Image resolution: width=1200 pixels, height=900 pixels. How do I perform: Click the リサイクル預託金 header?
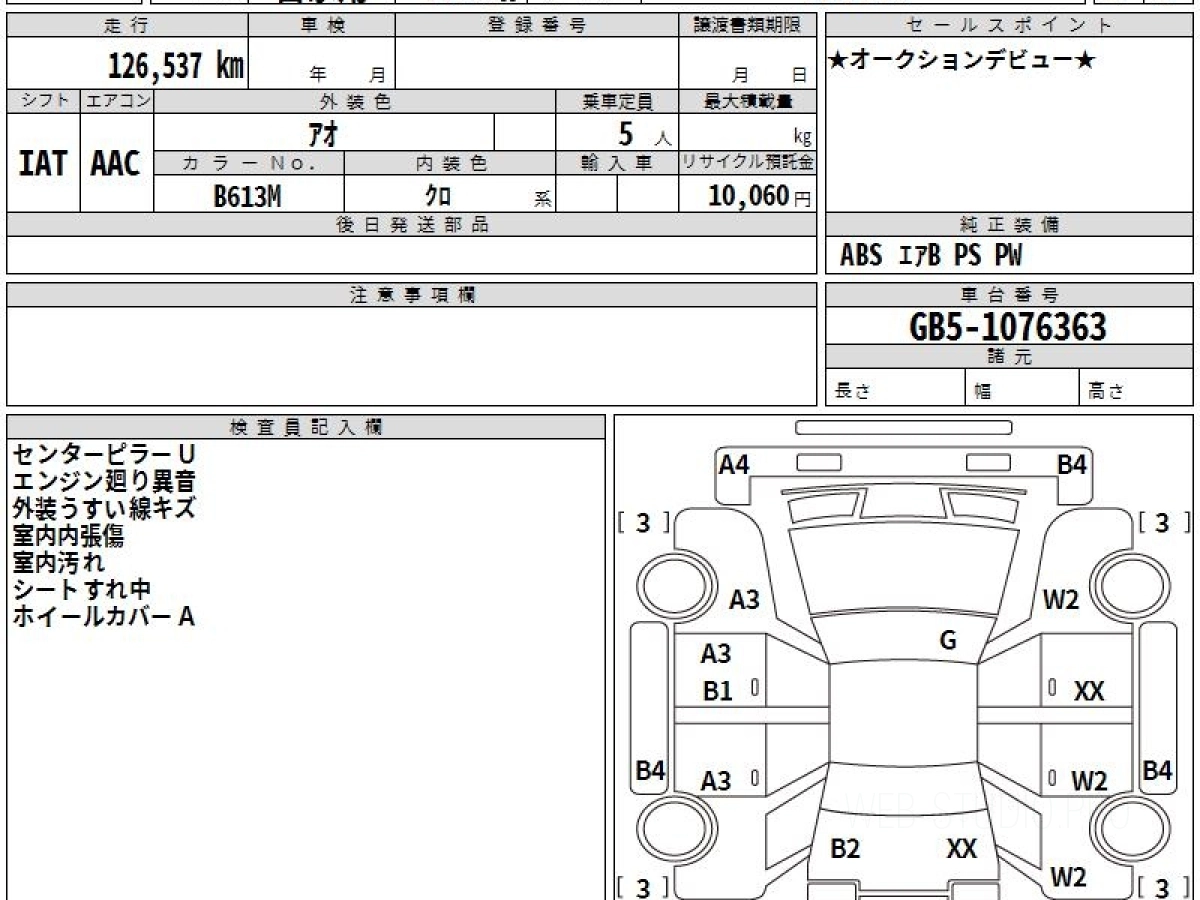click(748, 164)
